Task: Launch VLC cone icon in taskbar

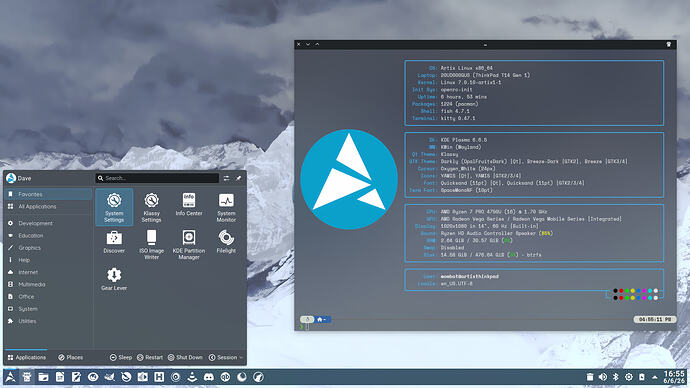Action: [x=192, y=377]
